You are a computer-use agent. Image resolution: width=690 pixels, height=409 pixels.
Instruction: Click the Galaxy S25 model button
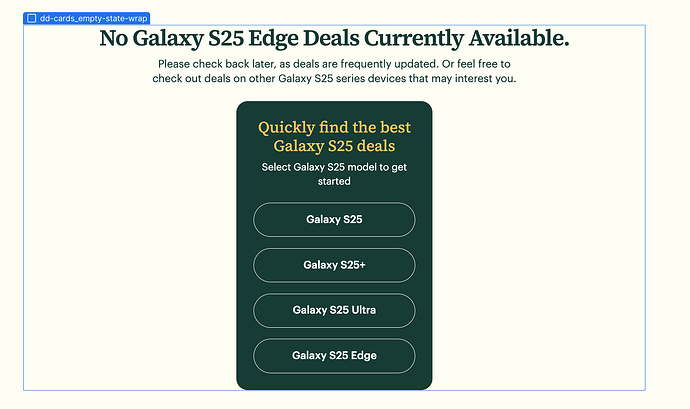(334, 219)
